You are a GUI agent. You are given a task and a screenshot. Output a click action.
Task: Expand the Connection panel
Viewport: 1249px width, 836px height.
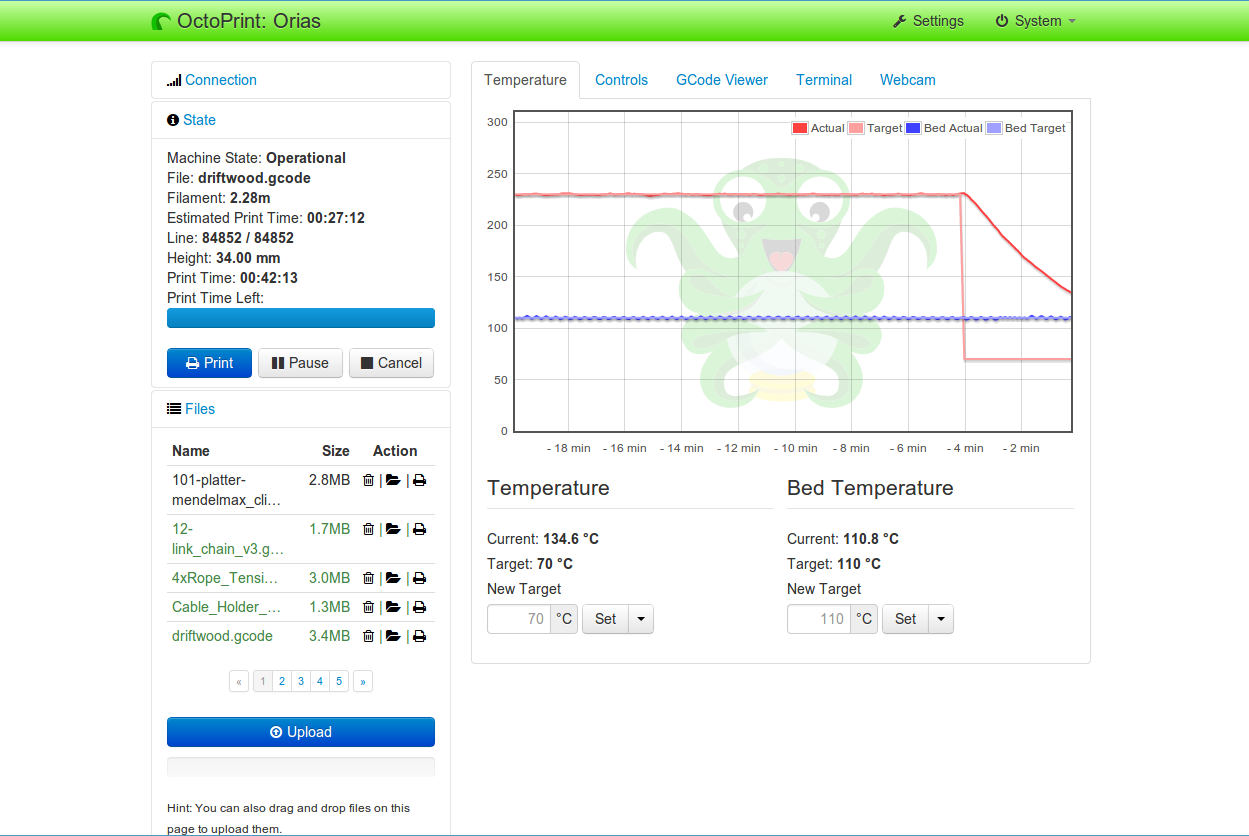220,80
